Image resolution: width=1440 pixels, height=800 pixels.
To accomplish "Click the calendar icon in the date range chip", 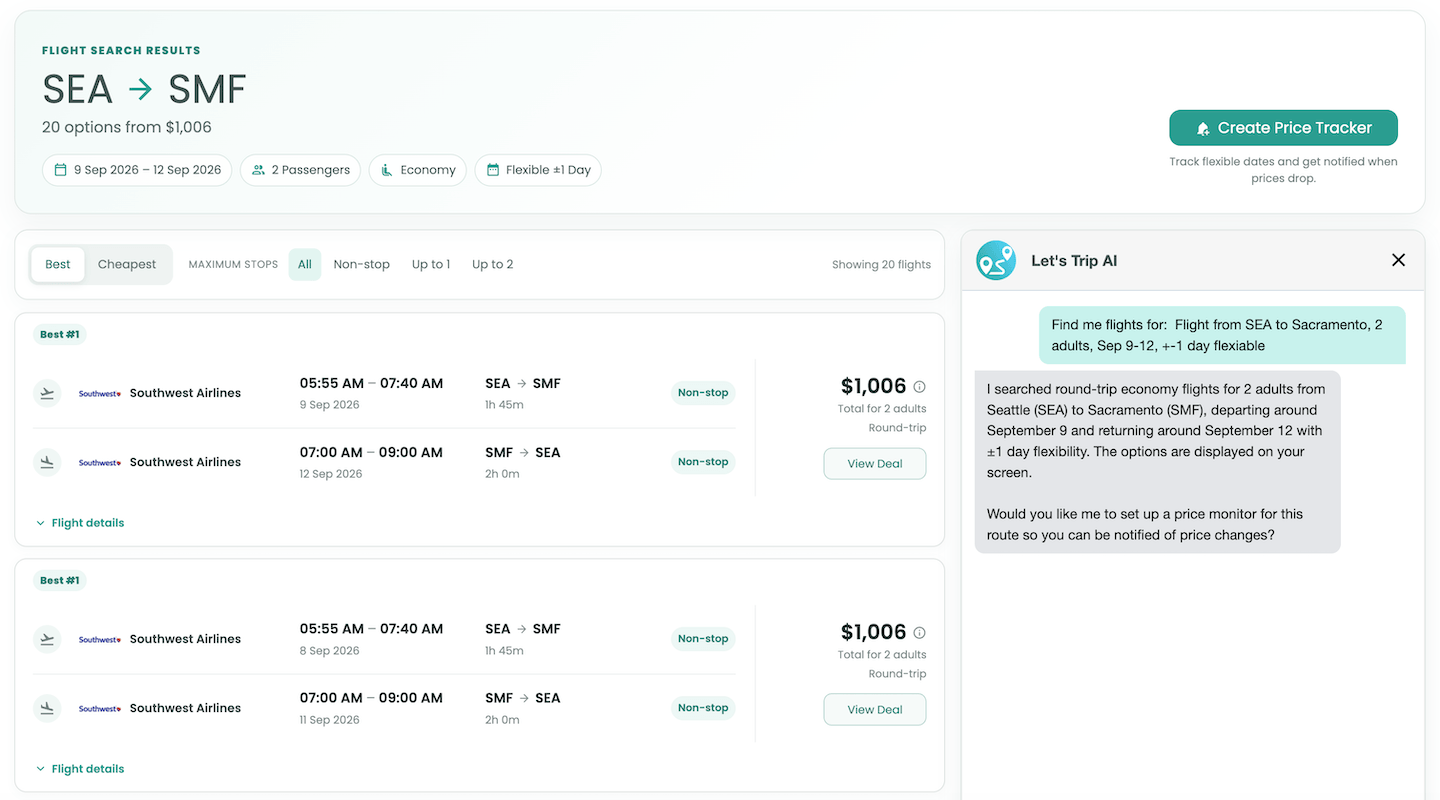I will tap(60, 170).
